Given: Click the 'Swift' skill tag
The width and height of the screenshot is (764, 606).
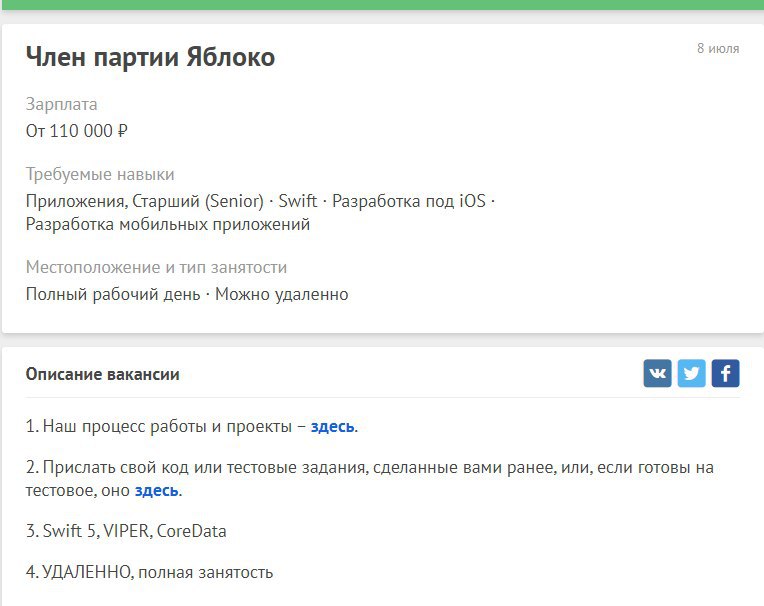Looking at the screenshot, I should tap(298, 201).
